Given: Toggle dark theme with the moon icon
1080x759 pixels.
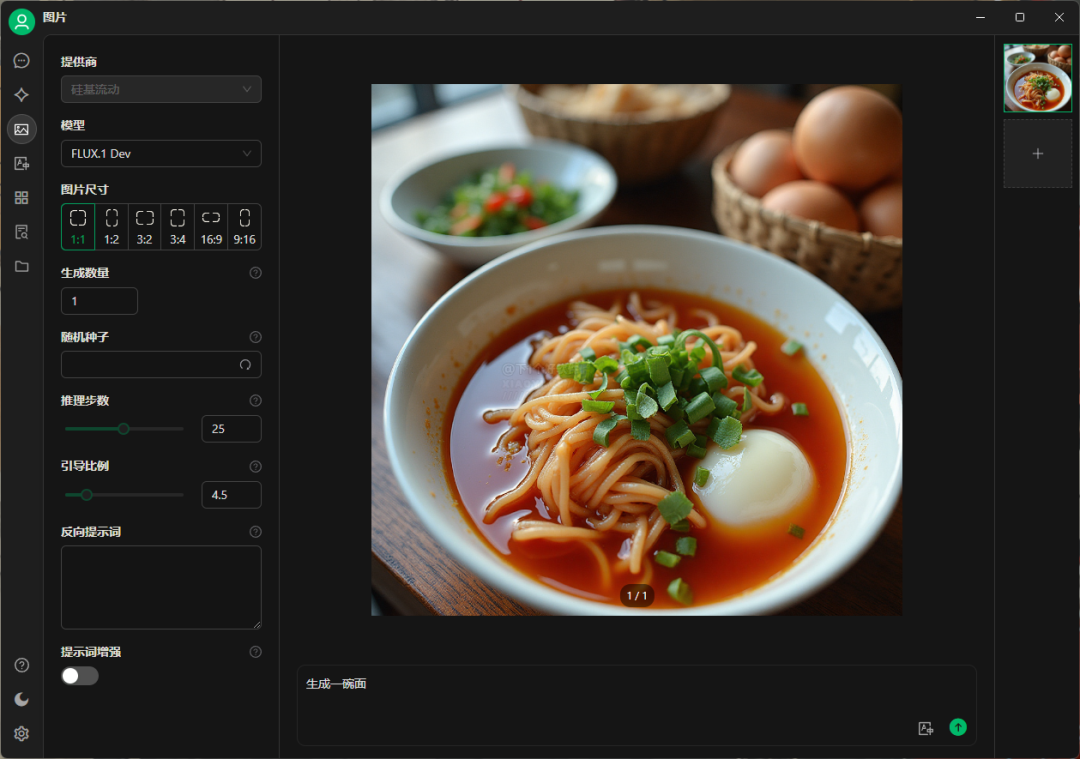Looking at the screenshot, I should pyautogui.click(x=21, y=700).
